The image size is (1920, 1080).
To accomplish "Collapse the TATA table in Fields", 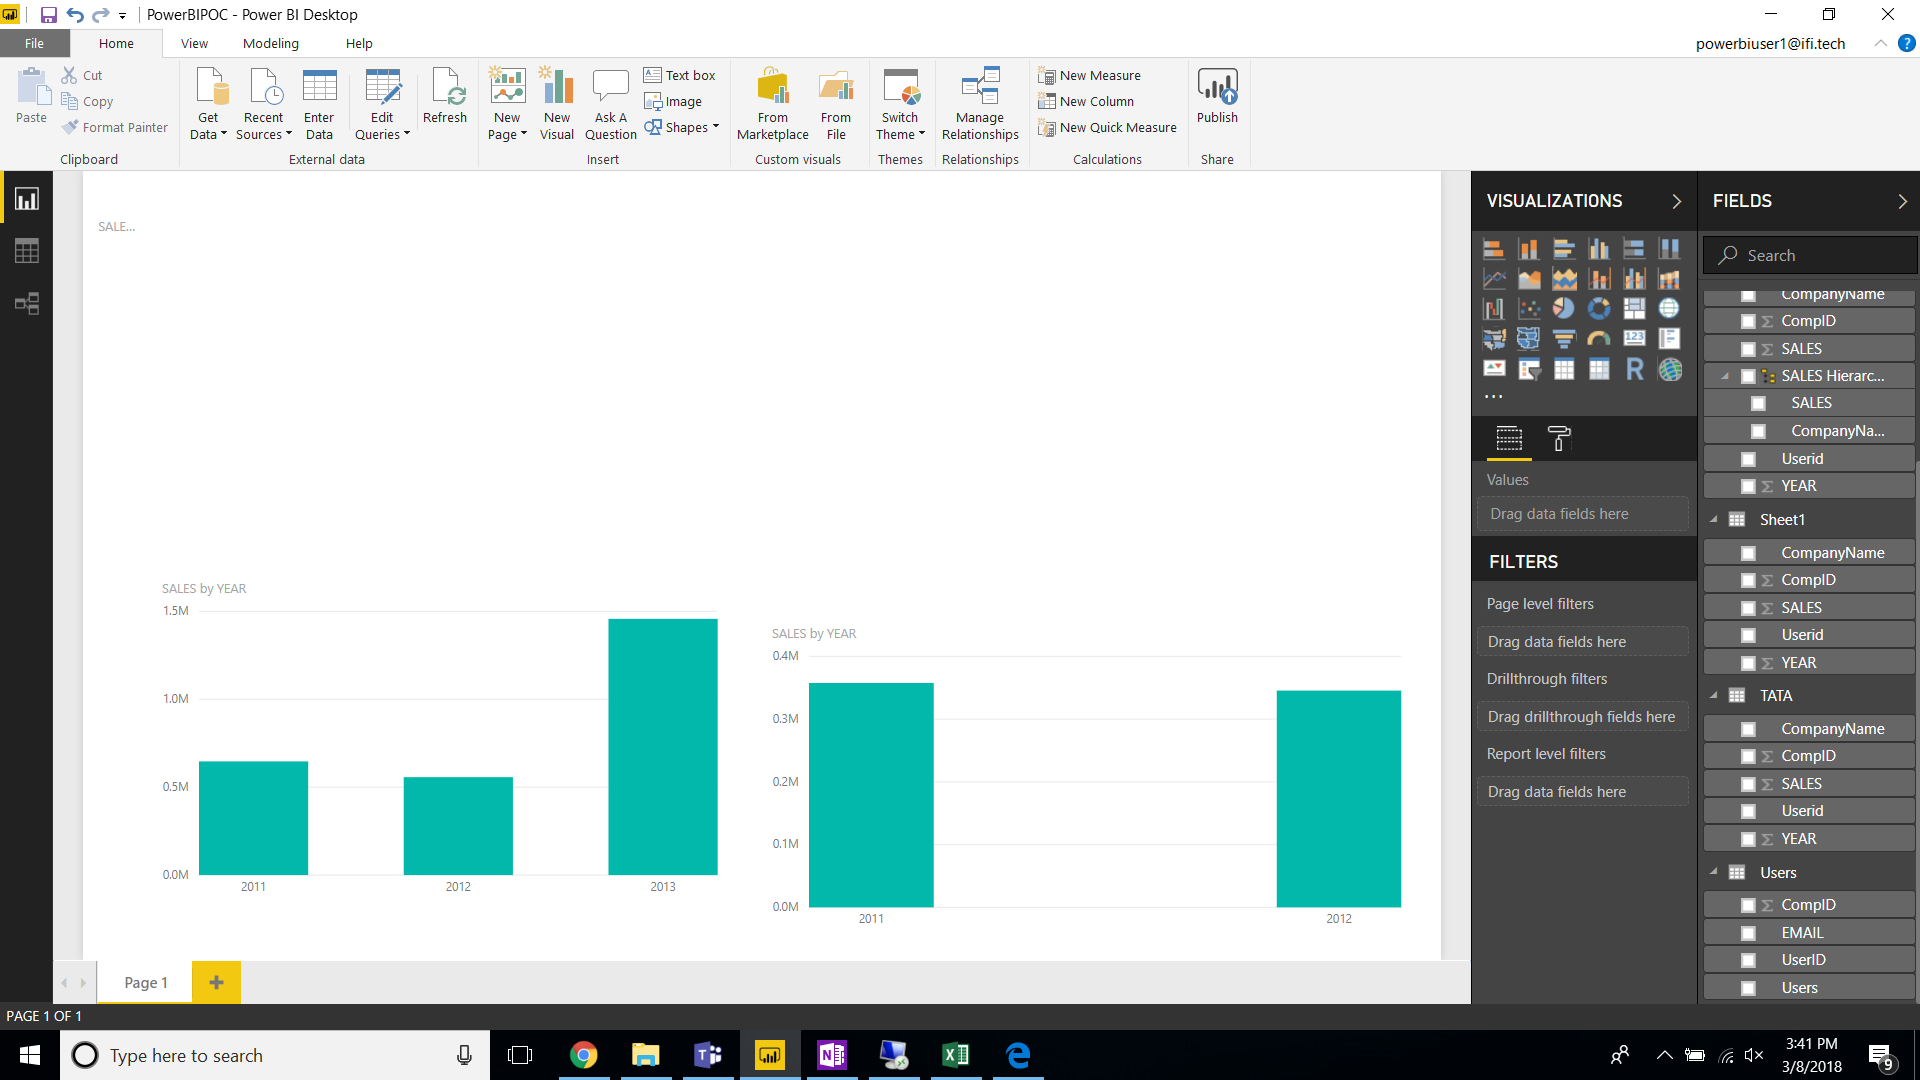I will coord(1714,696).
